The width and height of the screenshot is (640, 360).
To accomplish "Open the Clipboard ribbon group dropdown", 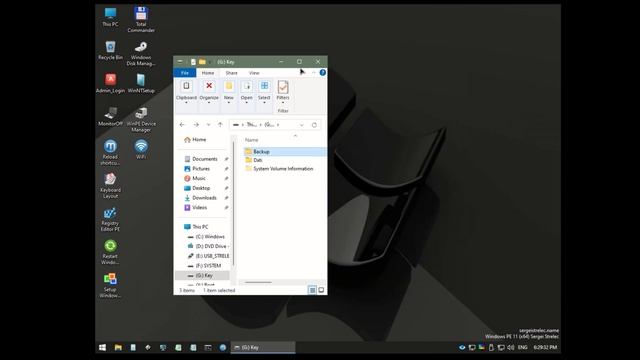I will pyautogui.click(x=186, y=93).
